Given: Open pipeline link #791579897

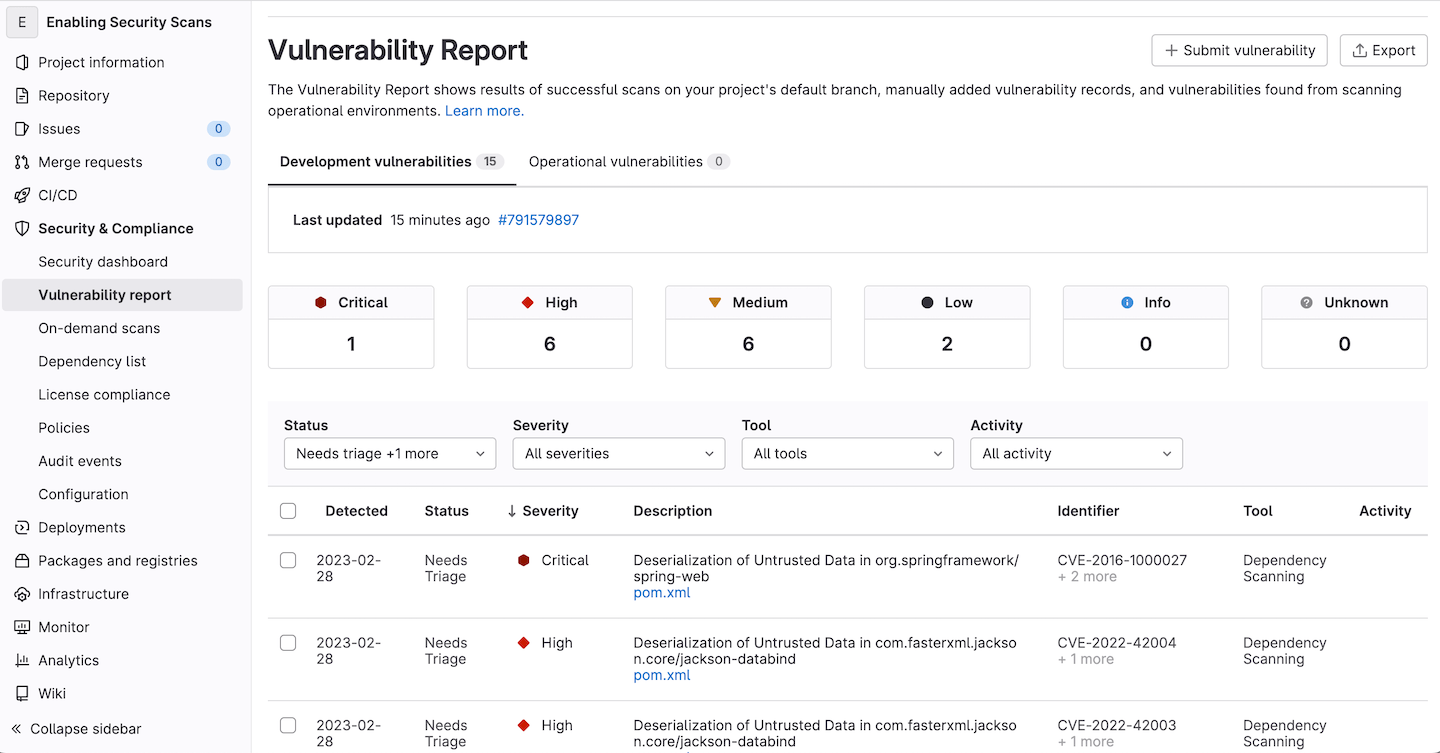Looking at the screenshot, I should click(x=538, y=220).
